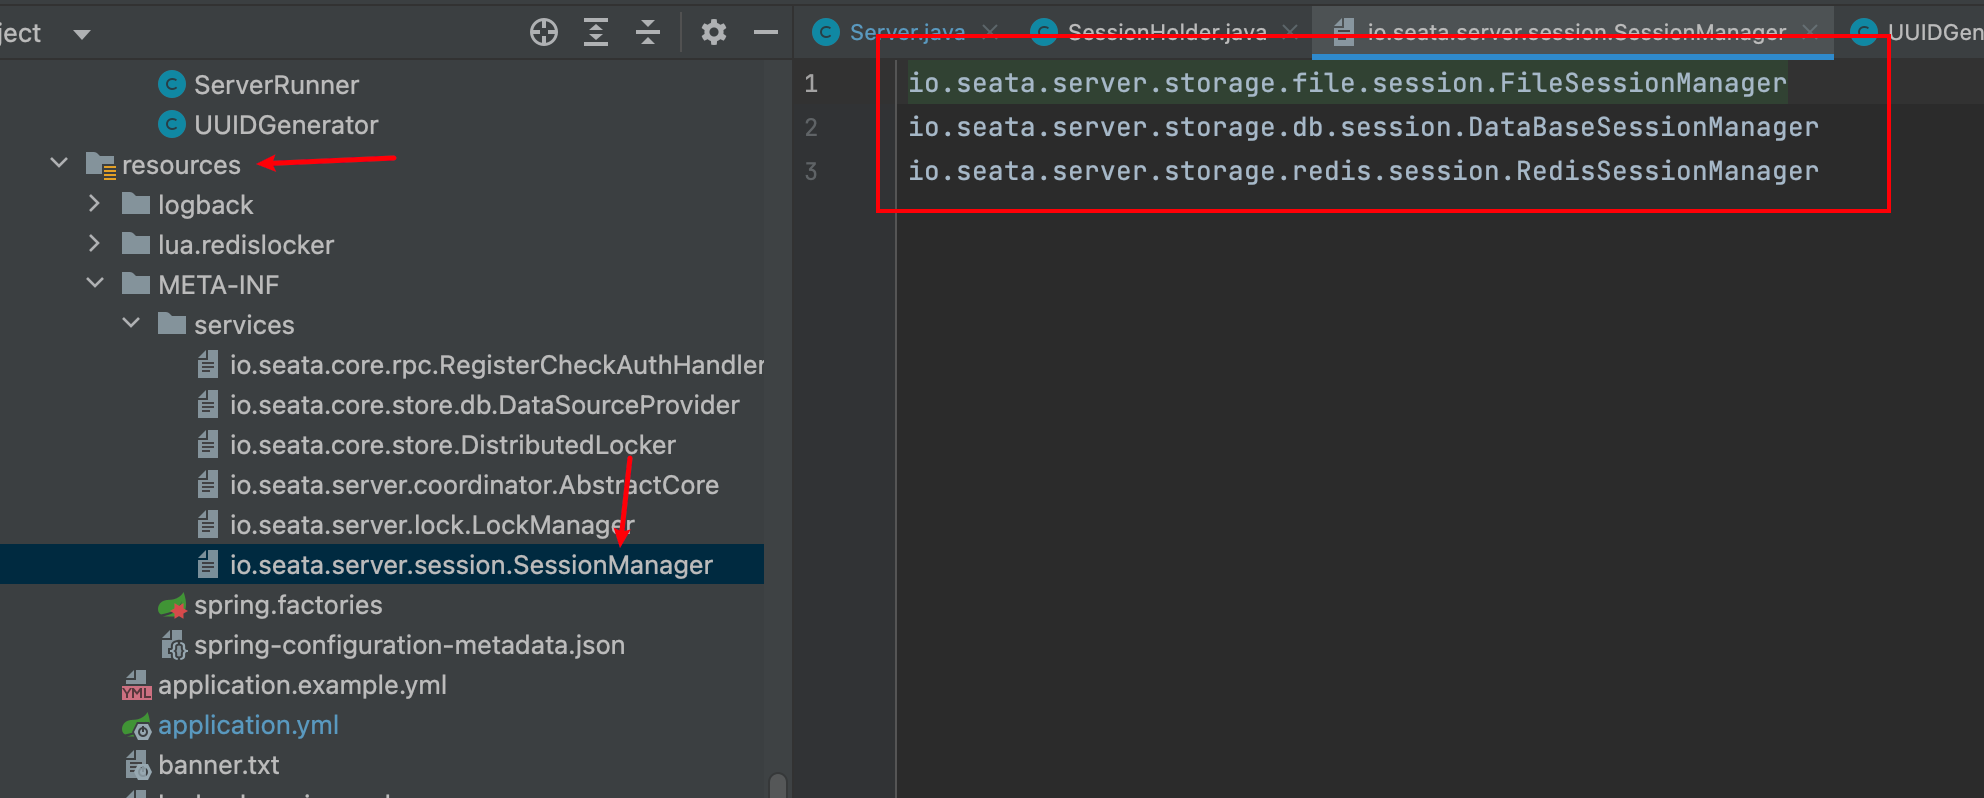Click the LockManager file icon
Screen dimensions: 1984x798
[208, 524]
